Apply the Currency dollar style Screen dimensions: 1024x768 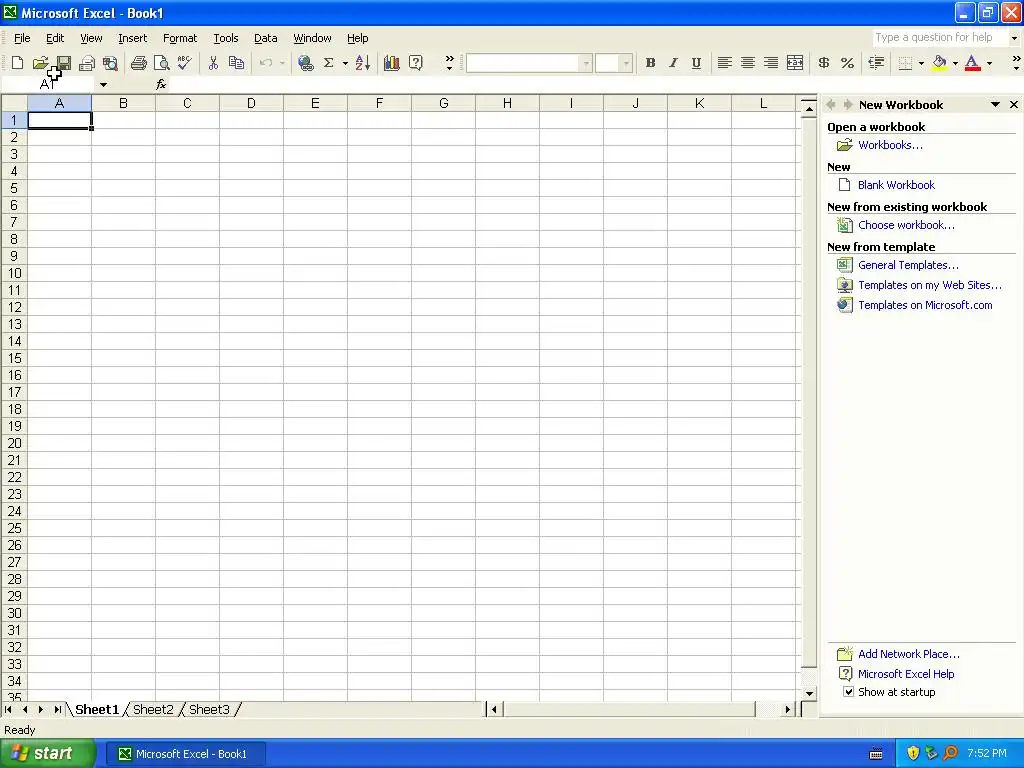click(824, 63)
